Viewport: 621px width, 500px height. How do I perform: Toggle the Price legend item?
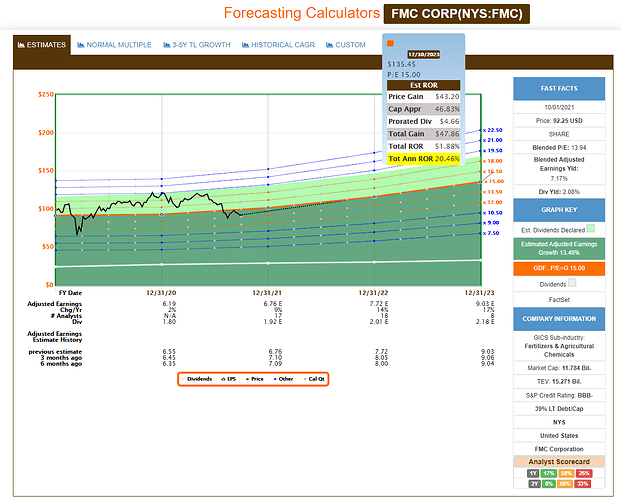(x=255, y=379)
